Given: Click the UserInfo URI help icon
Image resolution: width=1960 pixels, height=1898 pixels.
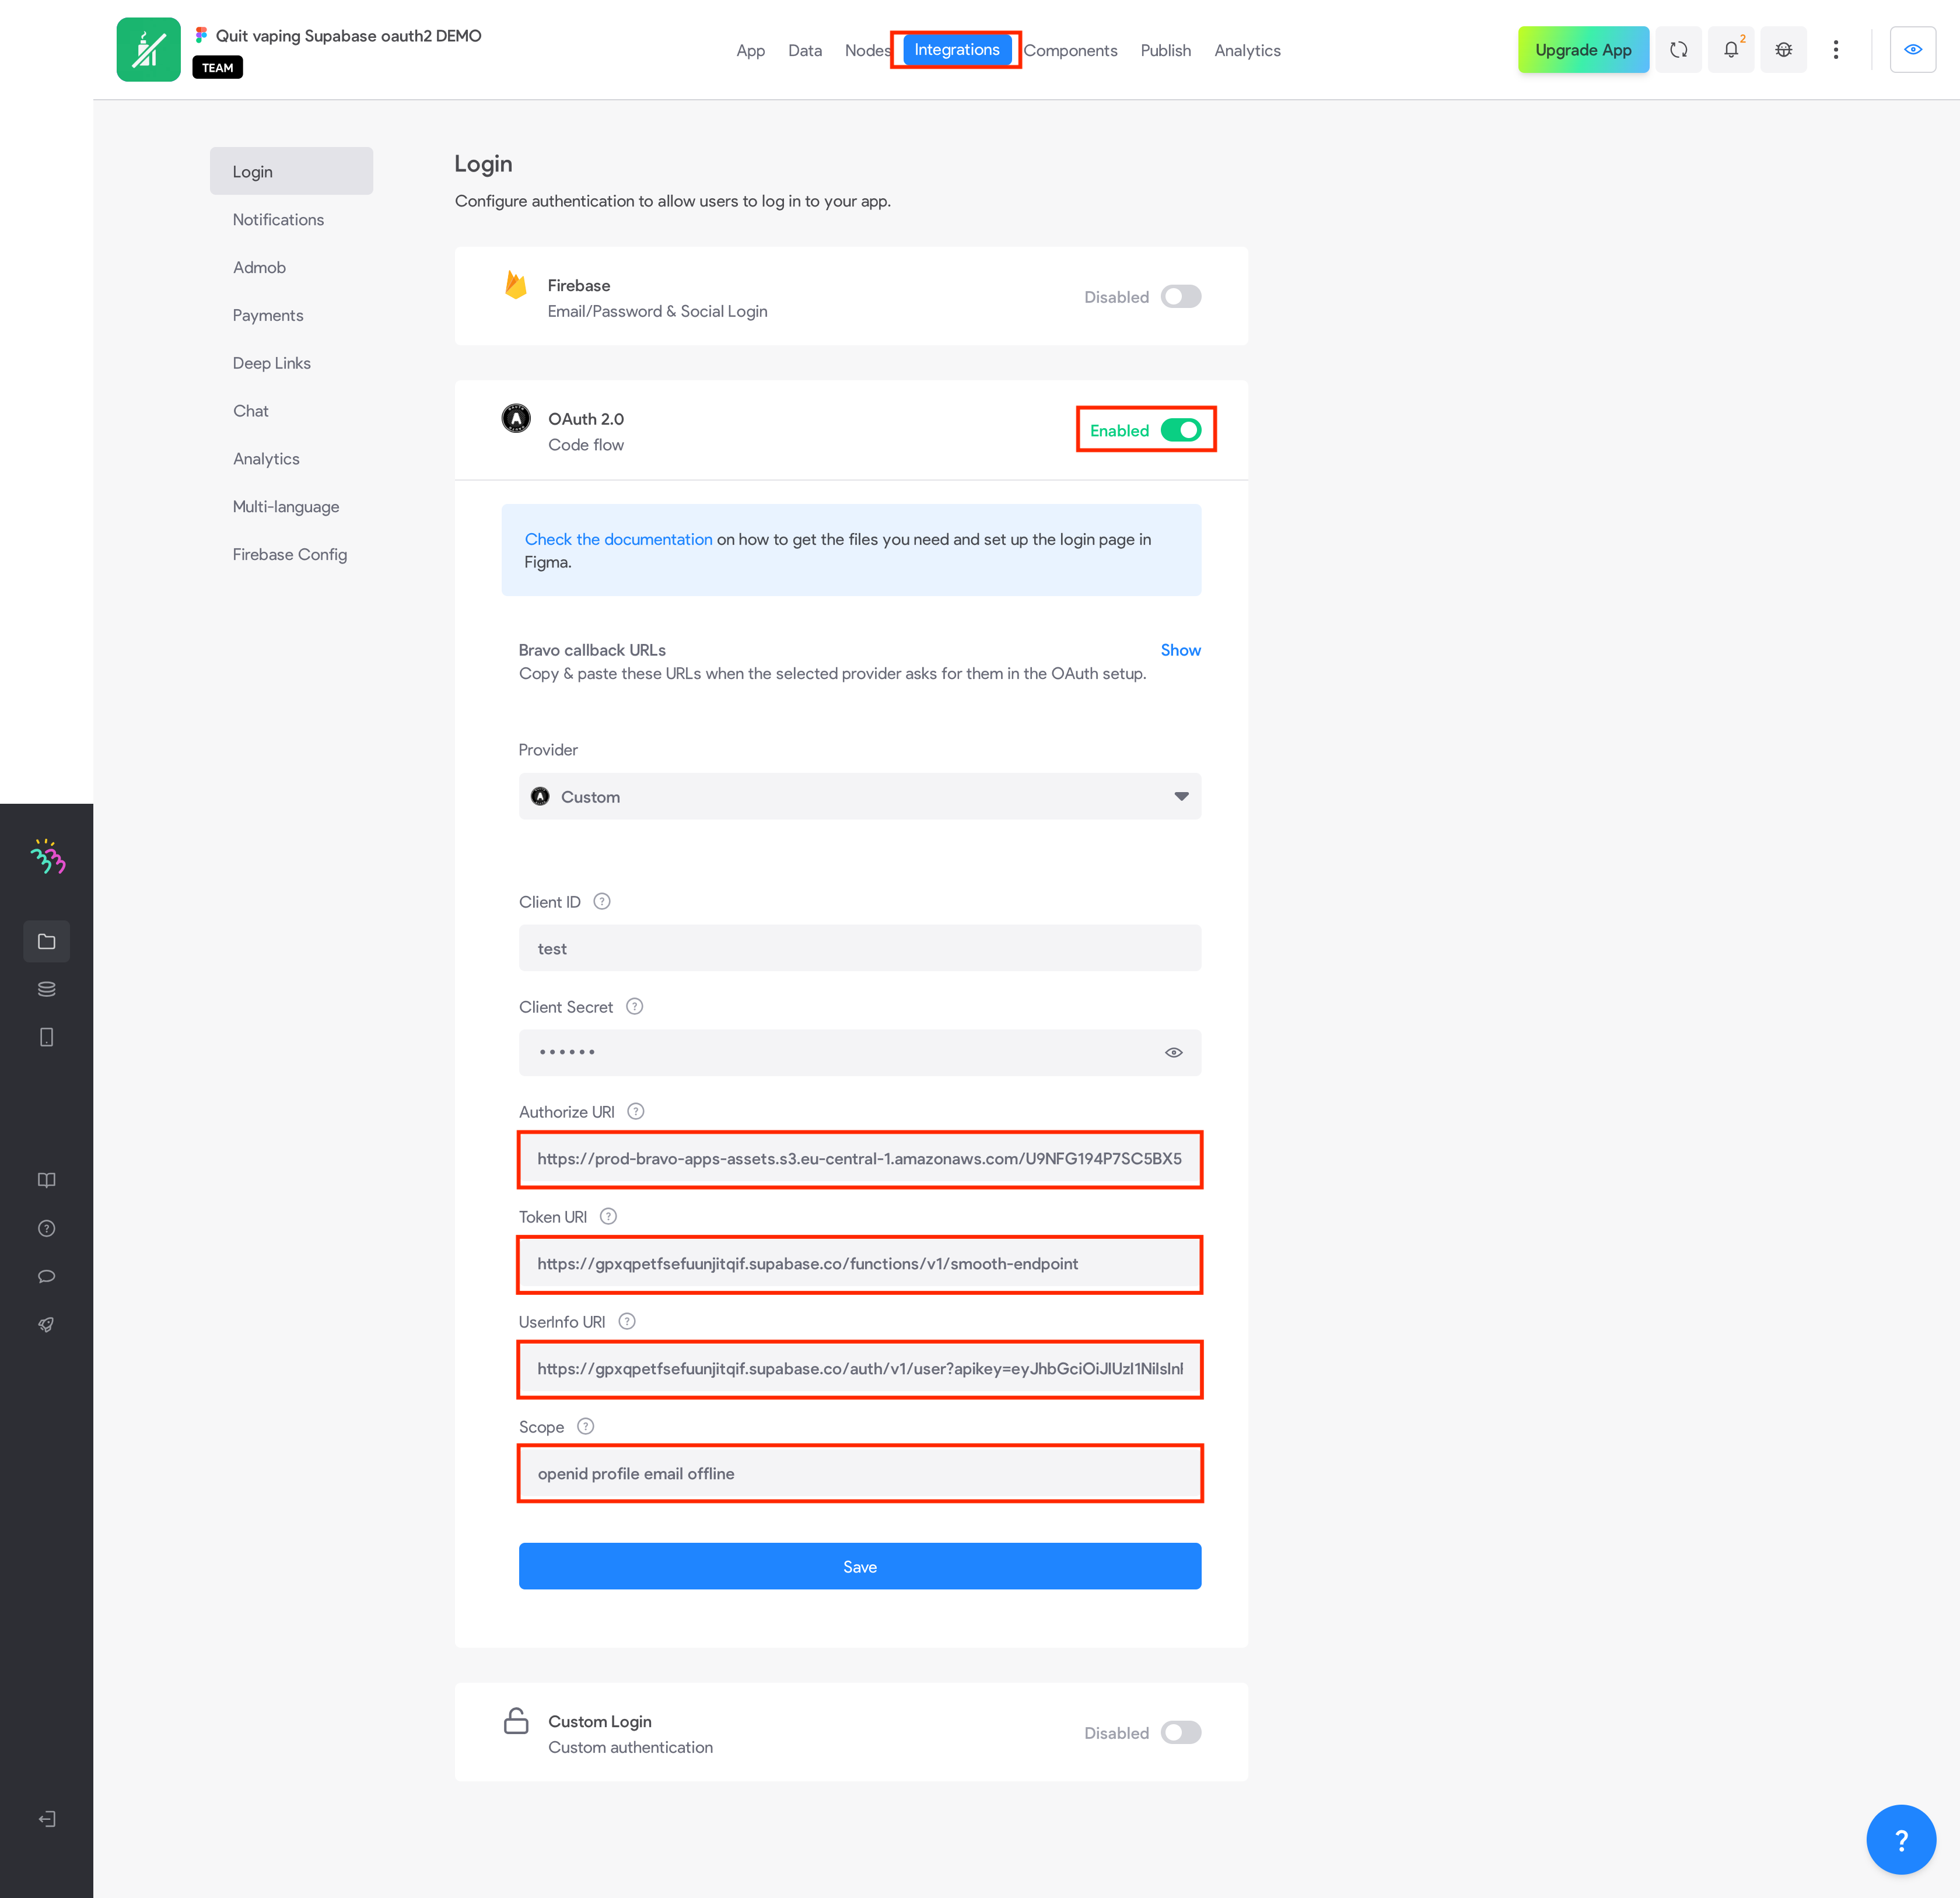Looking at the screenshot, I should coord(627,1321).
